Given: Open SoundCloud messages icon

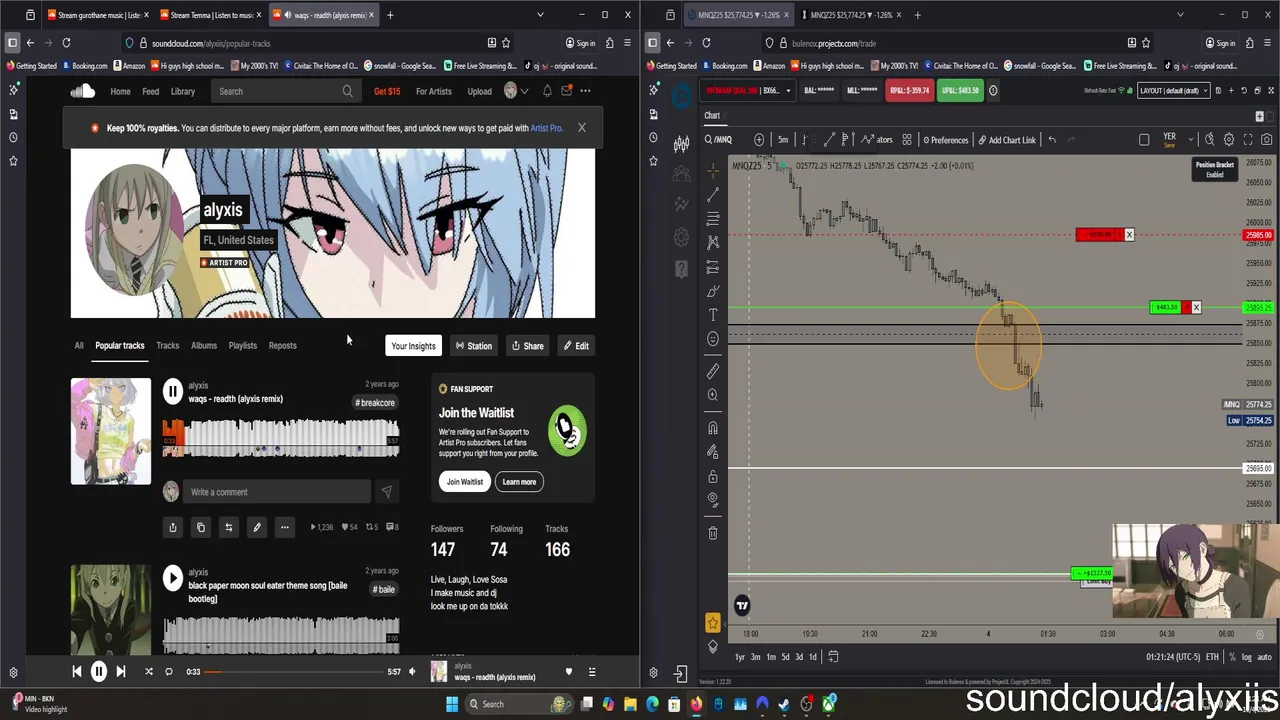Looking at the screenshot, I should pos(566,91).
